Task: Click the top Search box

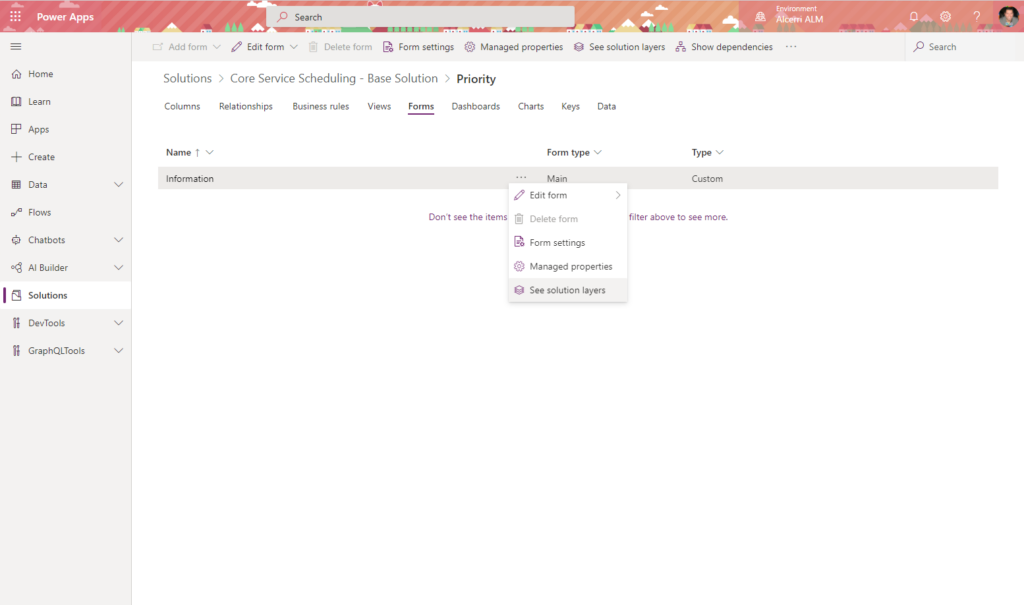Action: [420, 17]
